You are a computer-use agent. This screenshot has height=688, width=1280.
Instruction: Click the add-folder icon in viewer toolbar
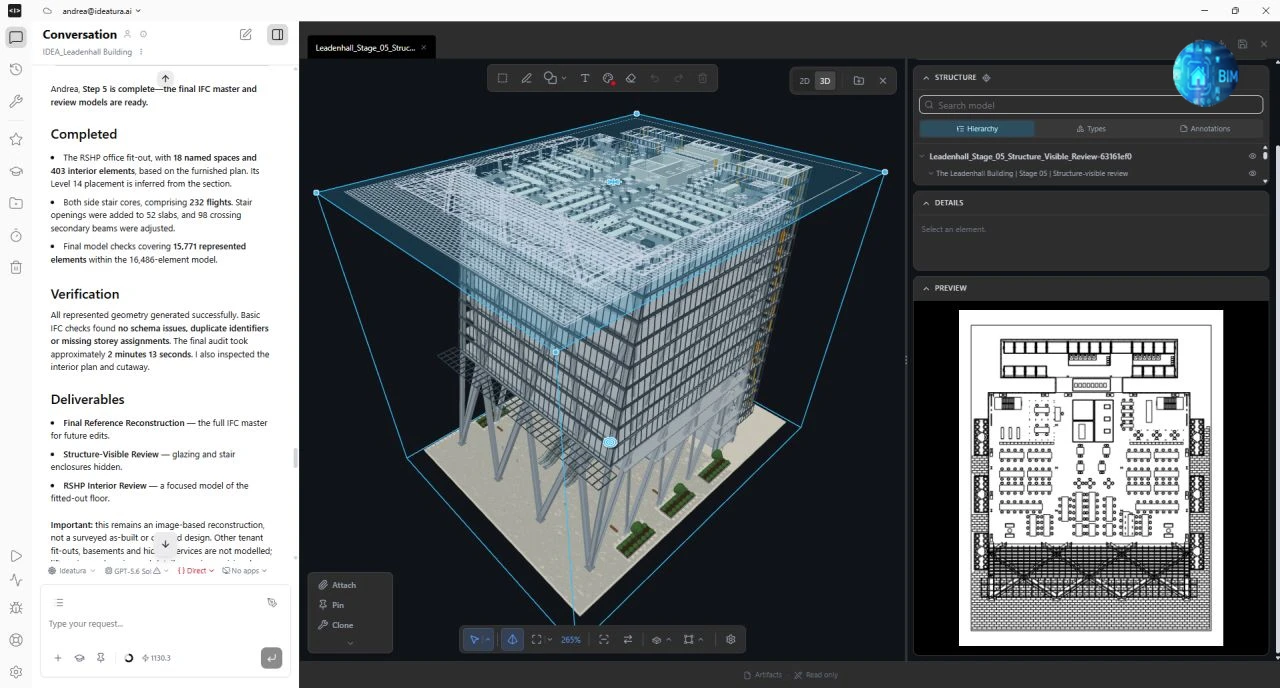tap(859, 81)
